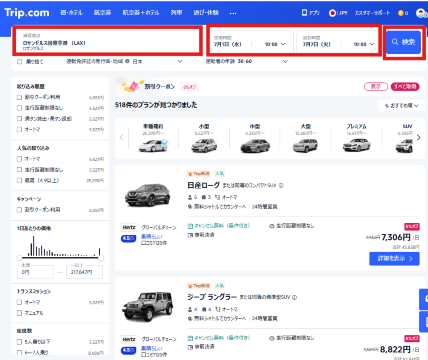Select the プレミアム car category
This screenshot has width=428, height=360.
click(x=356, y=138)
